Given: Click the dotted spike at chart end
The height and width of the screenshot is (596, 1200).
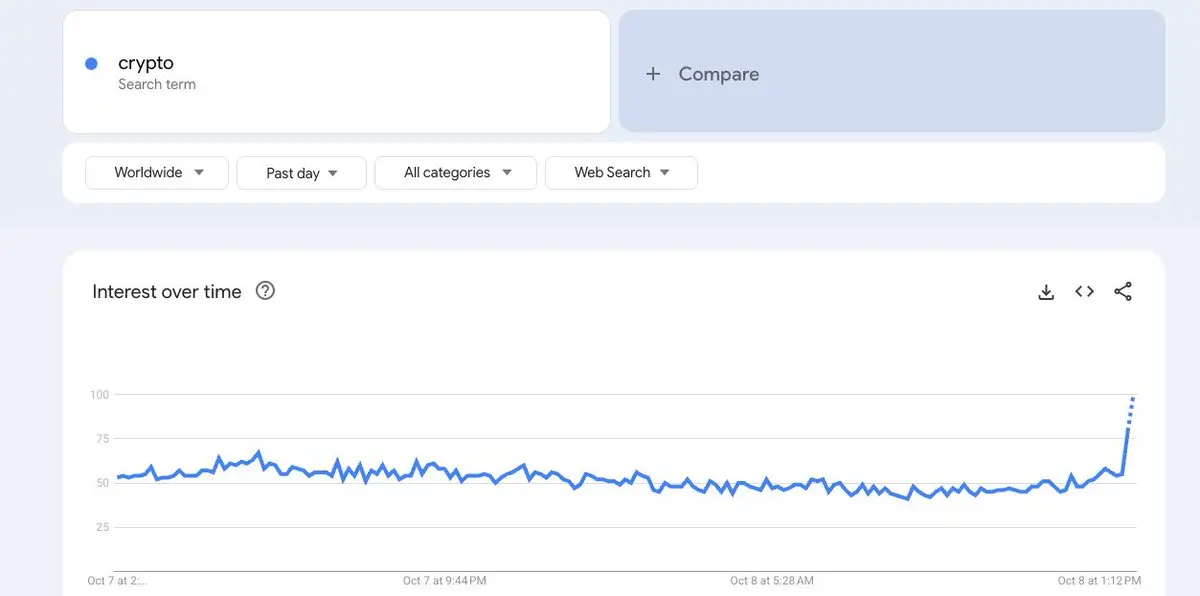Looking at the screenshot, I should pyautogui.click(x=1131, y=411).
